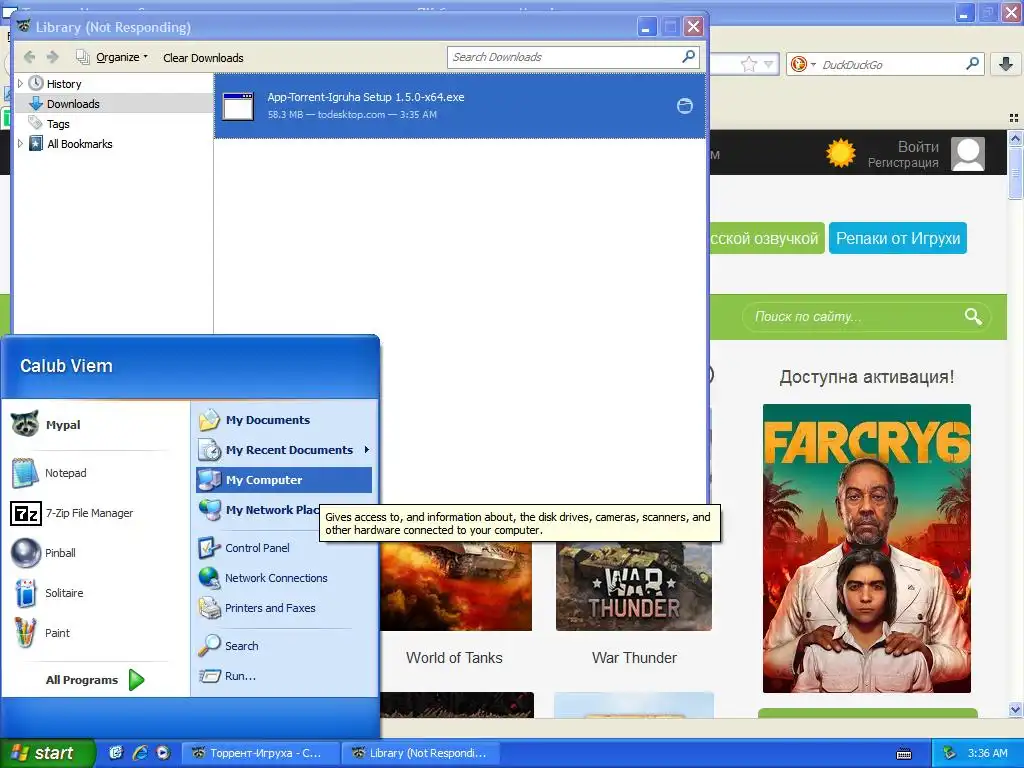Screen dimensions: 1024x768
Task: Toggle sun theme icon on website
Action: (840, 153)
